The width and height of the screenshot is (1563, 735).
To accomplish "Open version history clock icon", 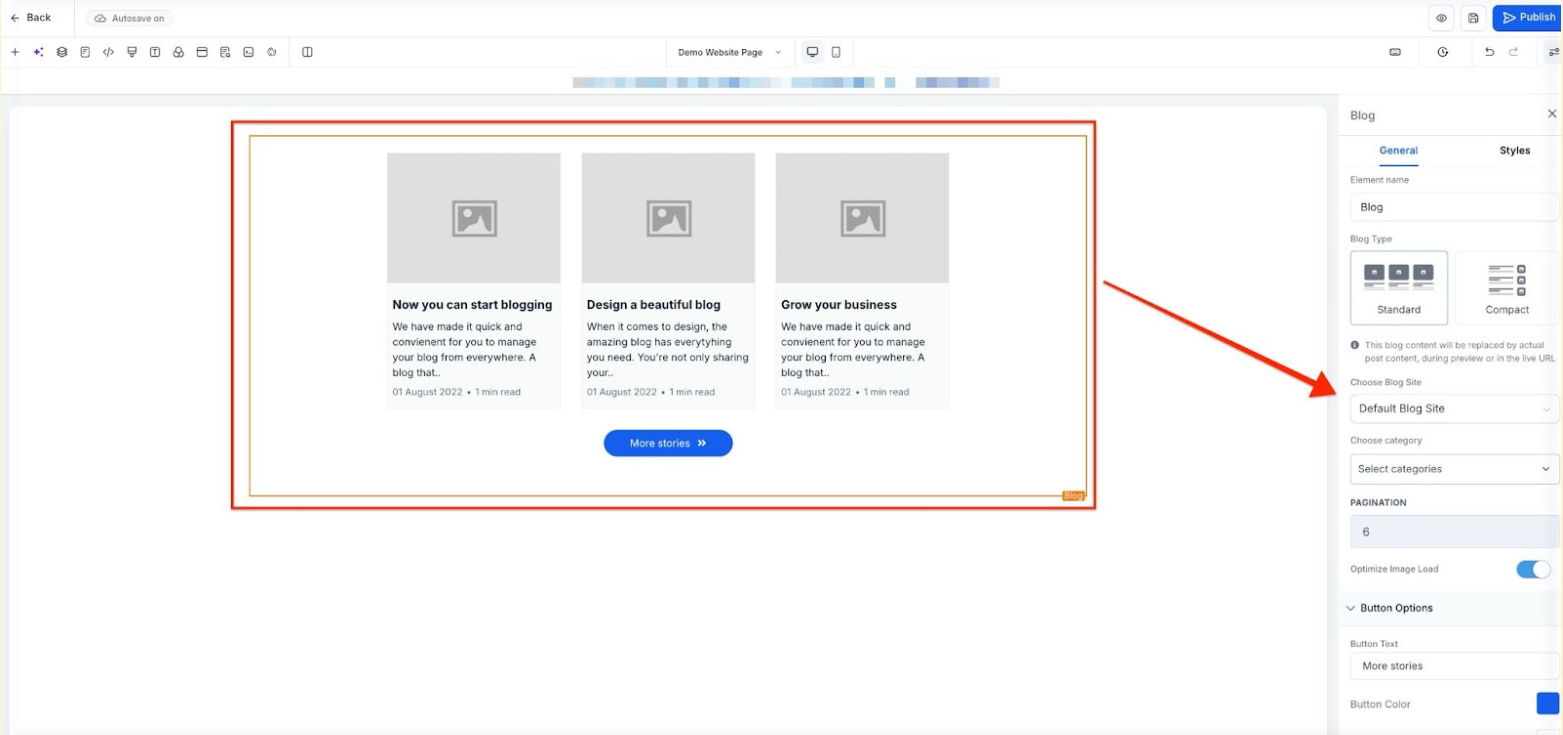I will click(1442, 52).
